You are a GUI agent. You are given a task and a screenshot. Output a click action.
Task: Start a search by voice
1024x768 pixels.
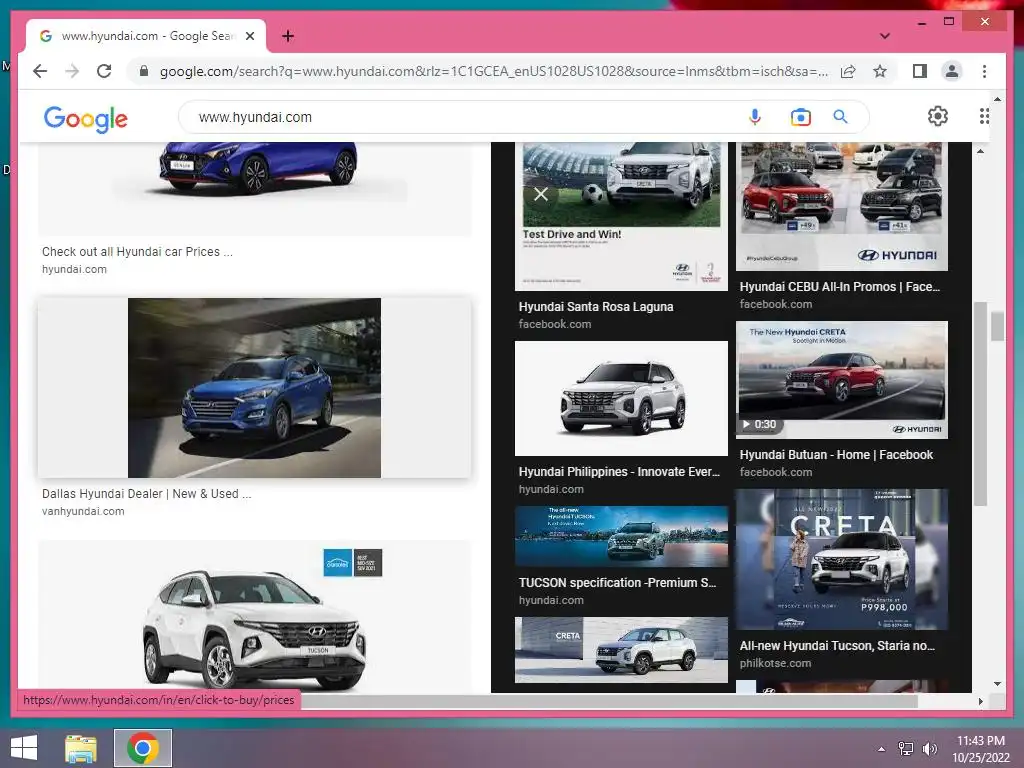click(754, 117)
